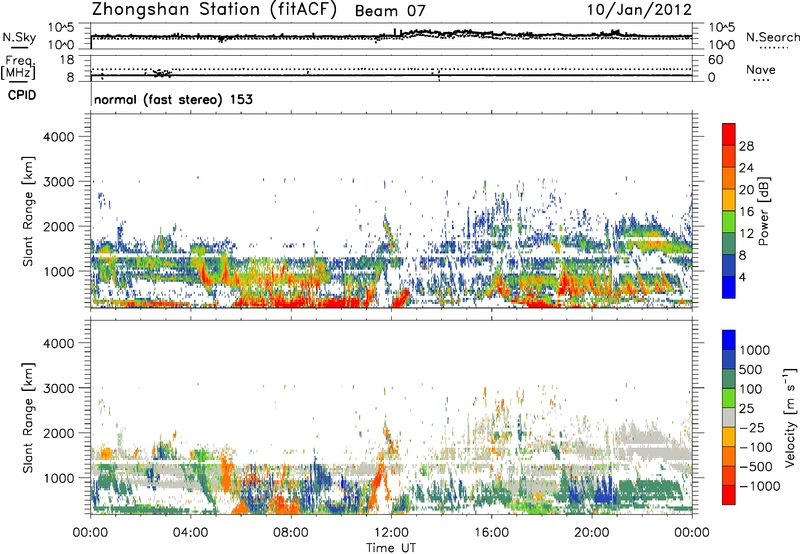Viewport: 800px width, 554px height.
Task: Click the '60' Nave axis value
Action: tap(715, 60)
